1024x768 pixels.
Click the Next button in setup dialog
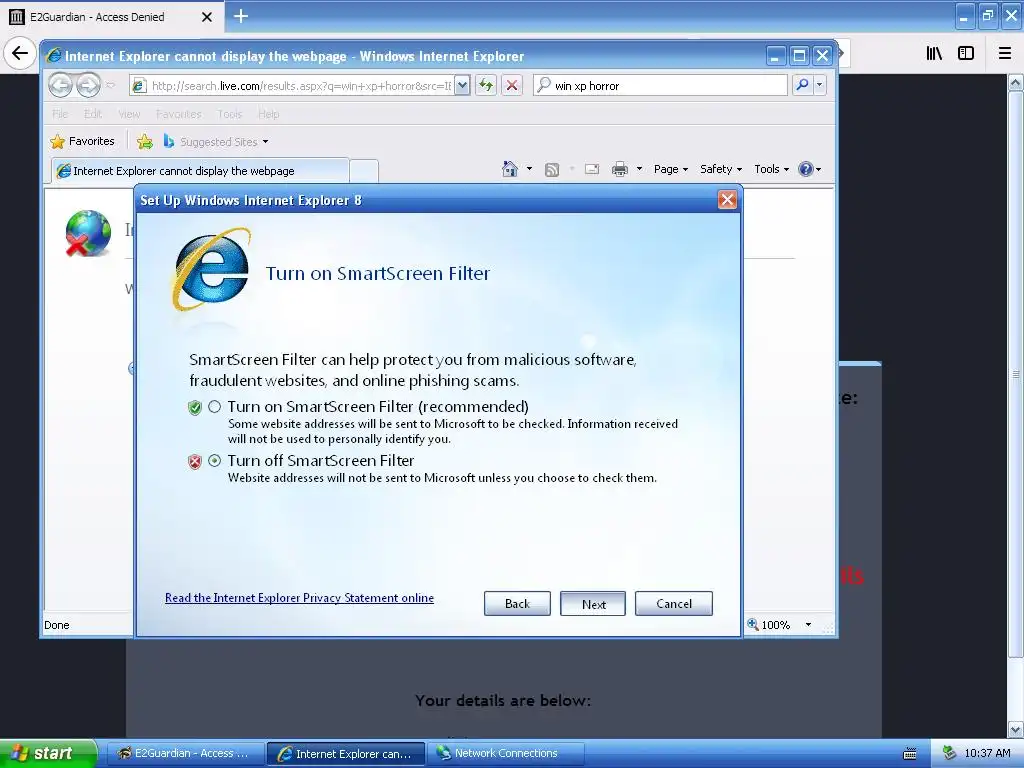(593, 604)
